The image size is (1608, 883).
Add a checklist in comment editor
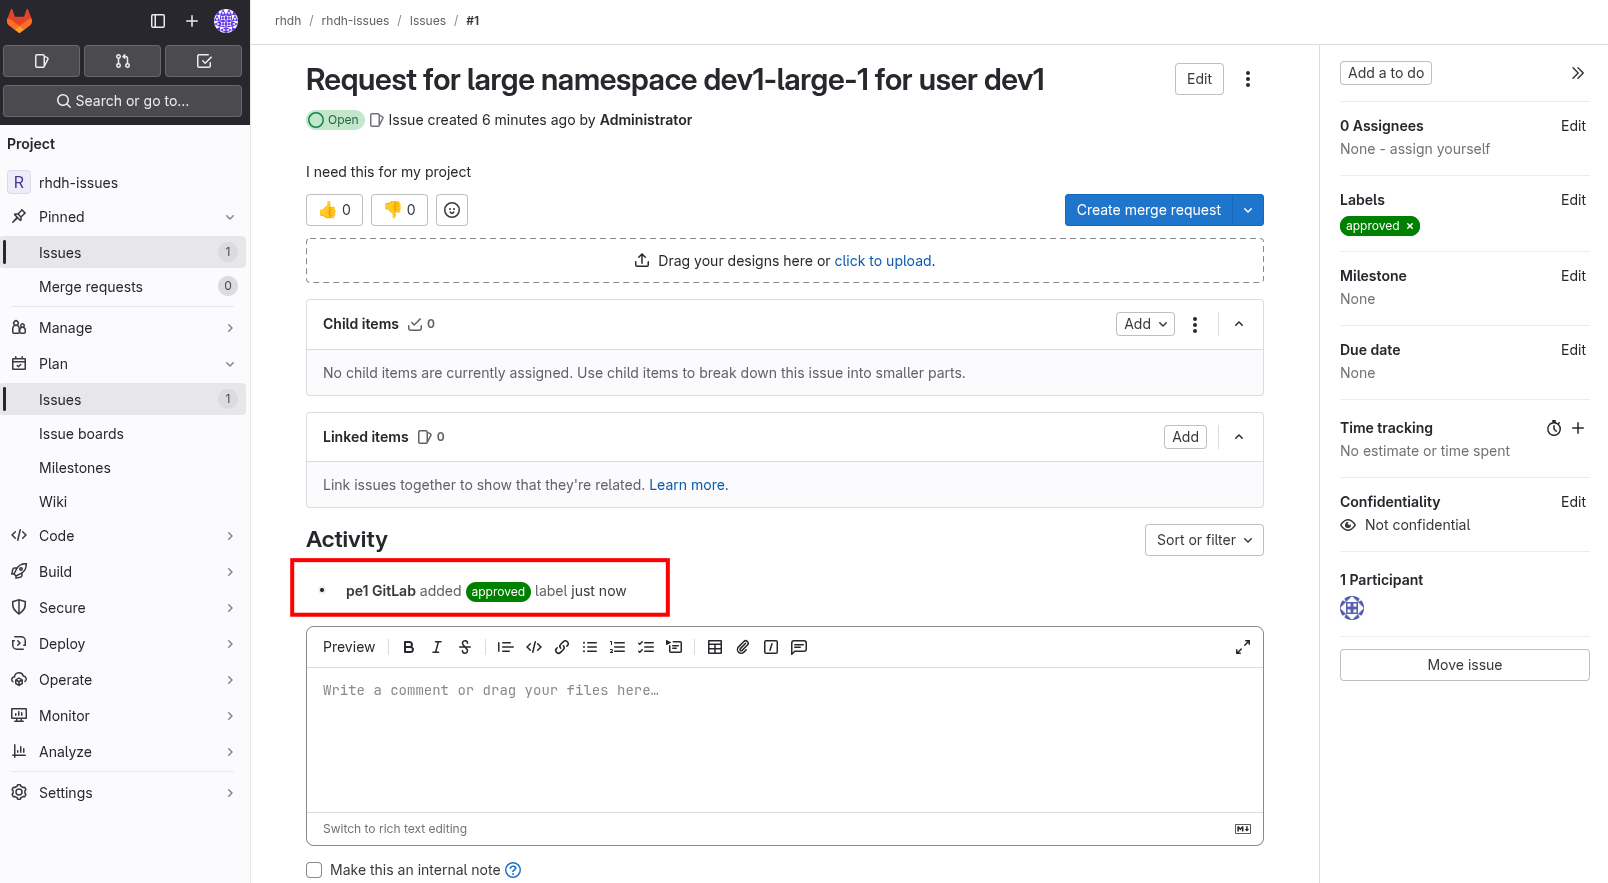pos(646,647)
